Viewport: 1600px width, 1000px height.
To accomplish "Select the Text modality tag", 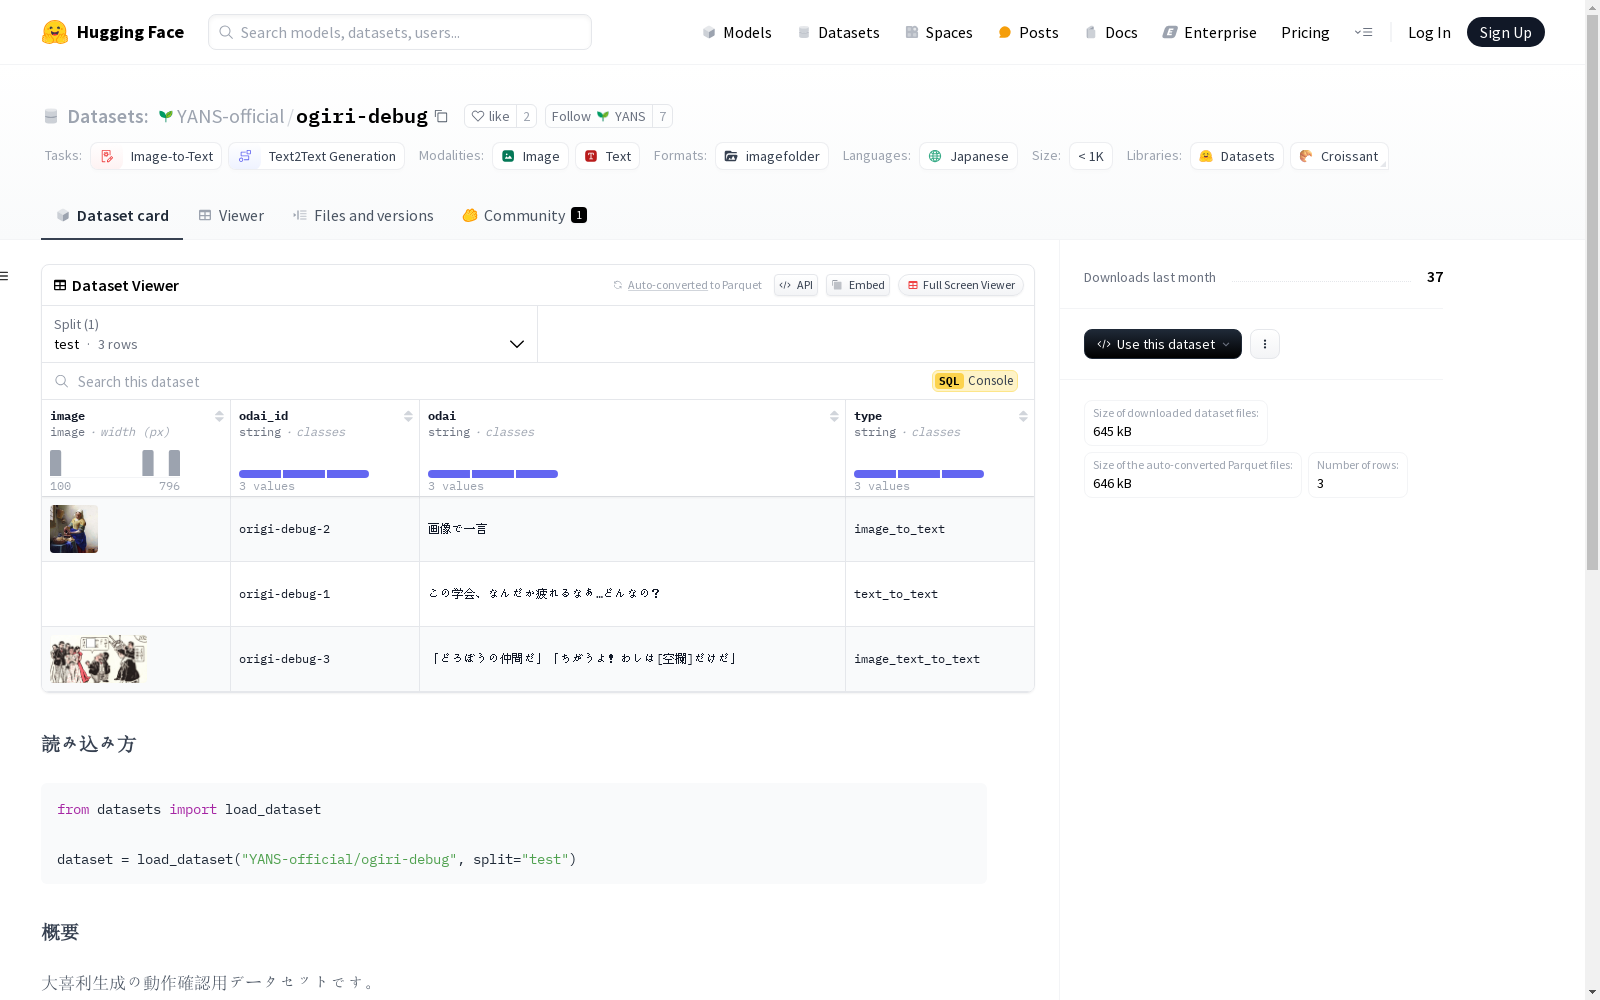I will (x=607, y=156).
